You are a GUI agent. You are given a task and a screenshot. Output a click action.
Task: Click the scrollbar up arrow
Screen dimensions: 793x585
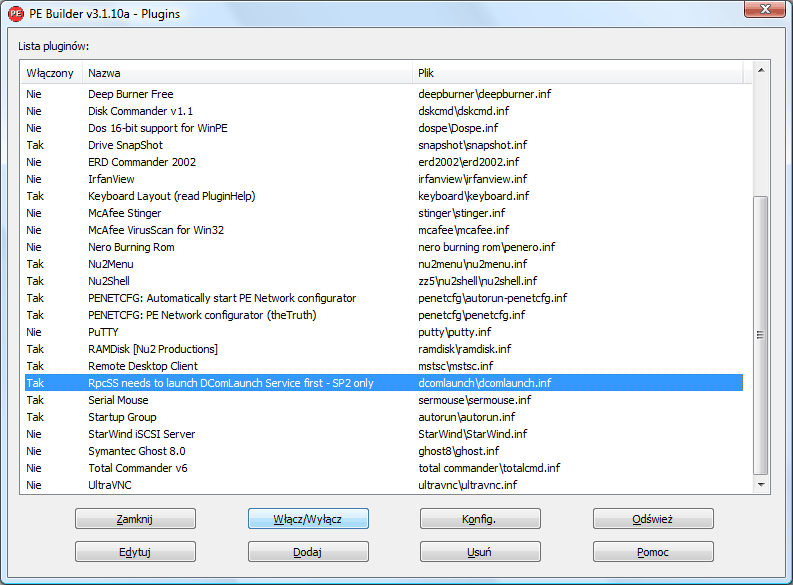pyautogui.click(x=761, y=70)
